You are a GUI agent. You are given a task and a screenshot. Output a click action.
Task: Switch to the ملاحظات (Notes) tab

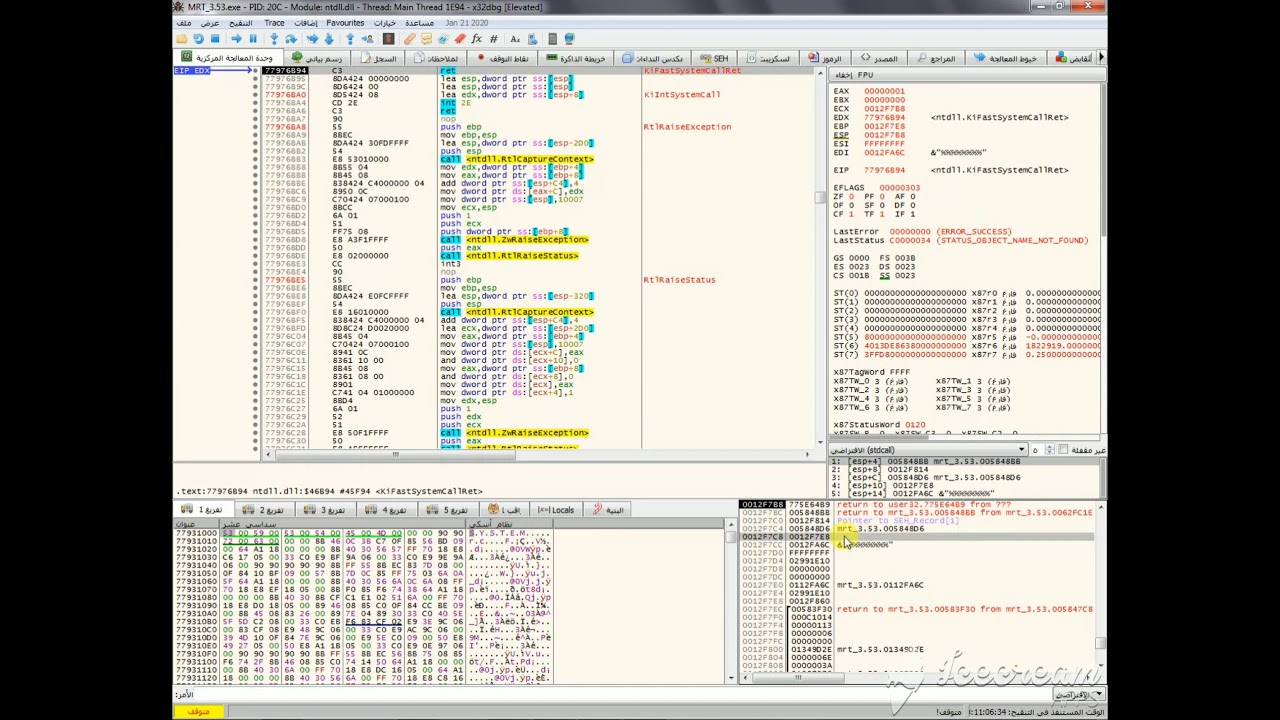(435, 58)
